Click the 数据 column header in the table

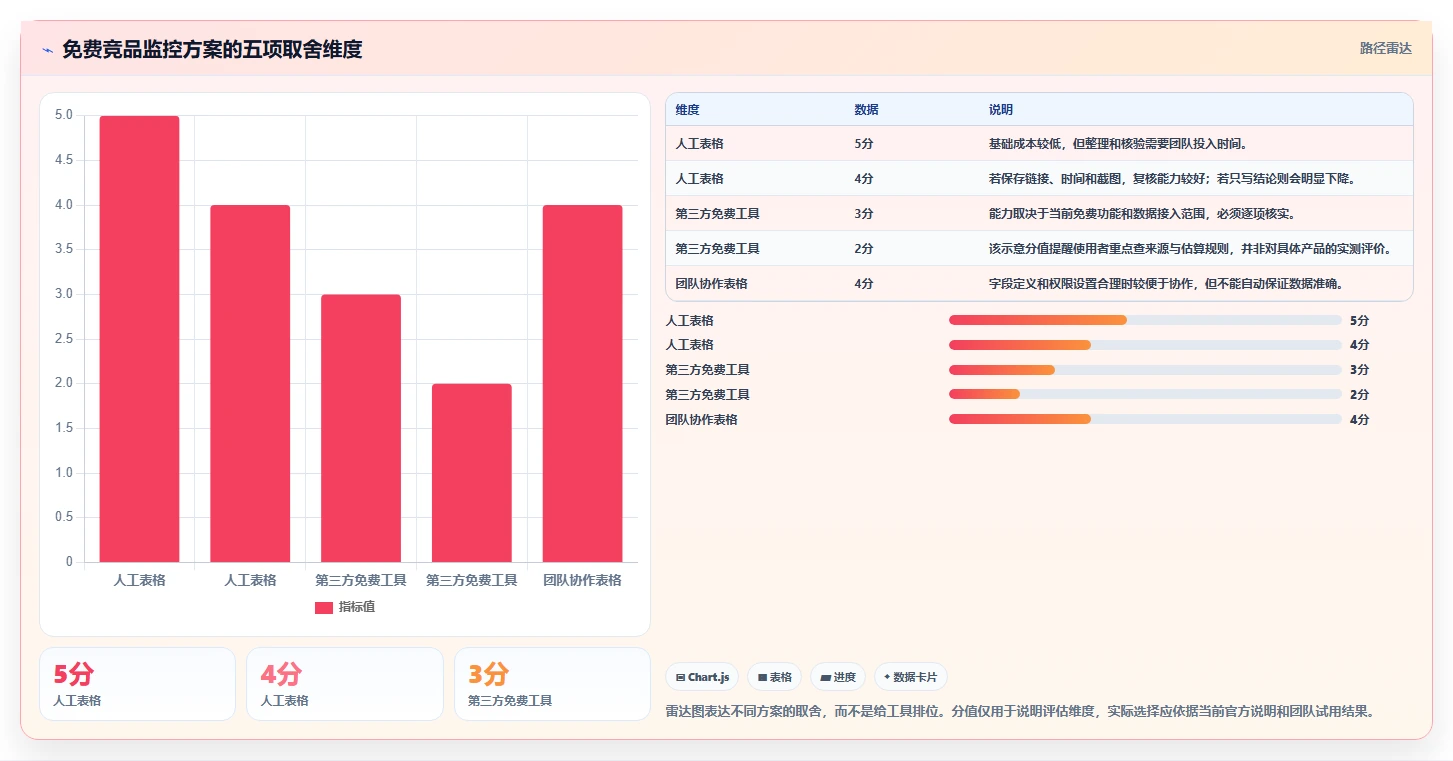(x=866, y=110)
